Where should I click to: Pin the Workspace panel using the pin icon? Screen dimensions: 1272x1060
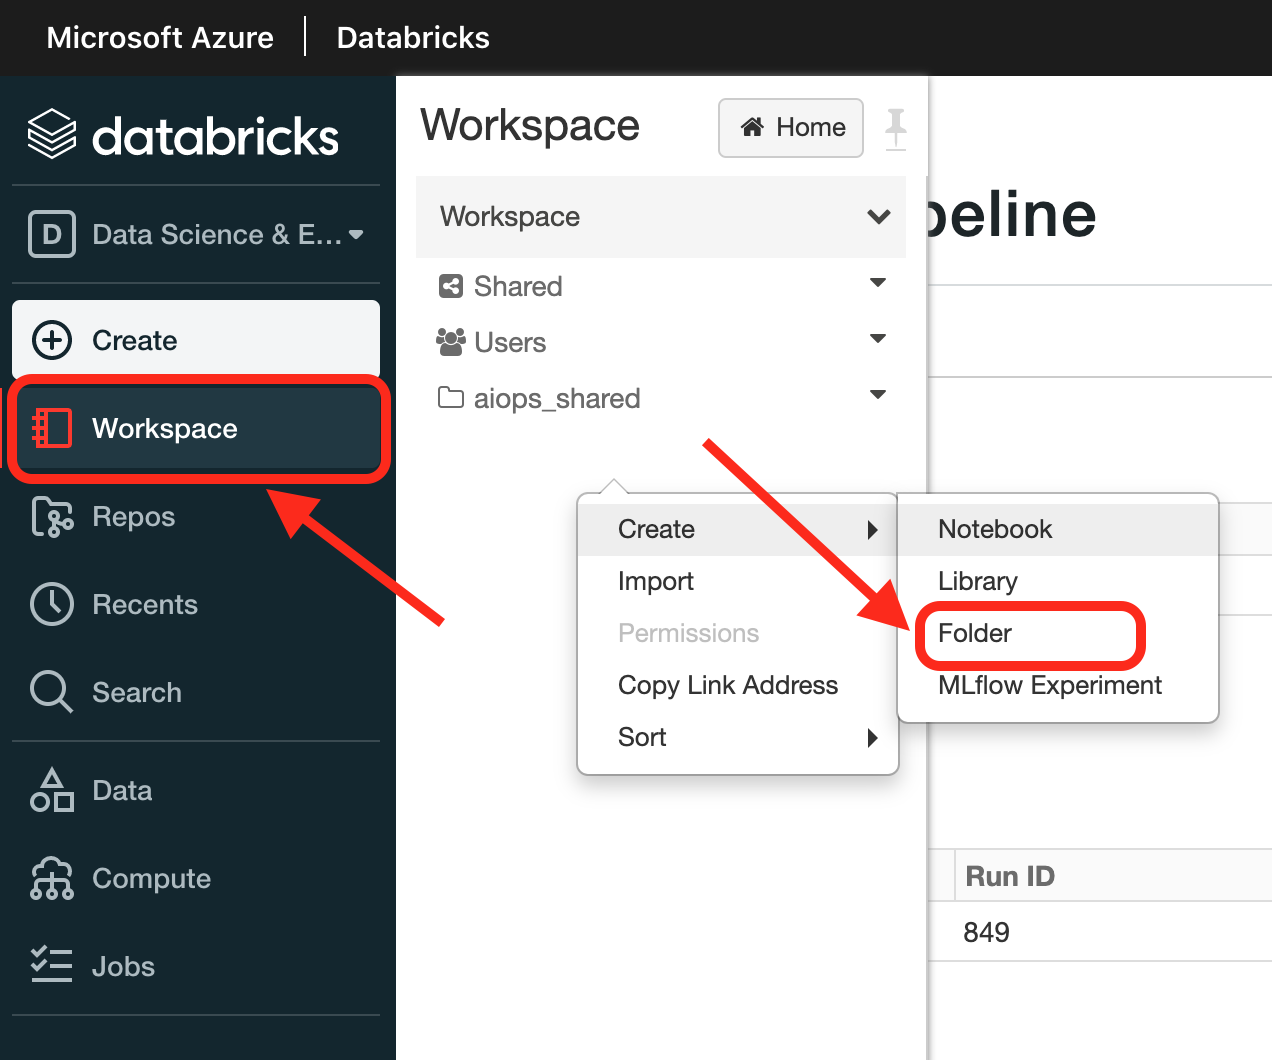(x=897, y=127)
